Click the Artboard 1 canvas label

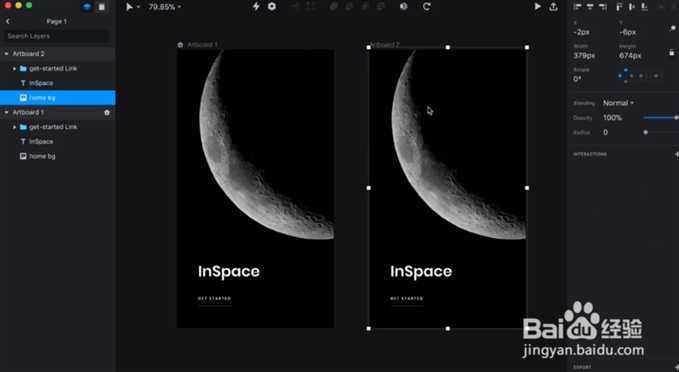click(202, 45)
